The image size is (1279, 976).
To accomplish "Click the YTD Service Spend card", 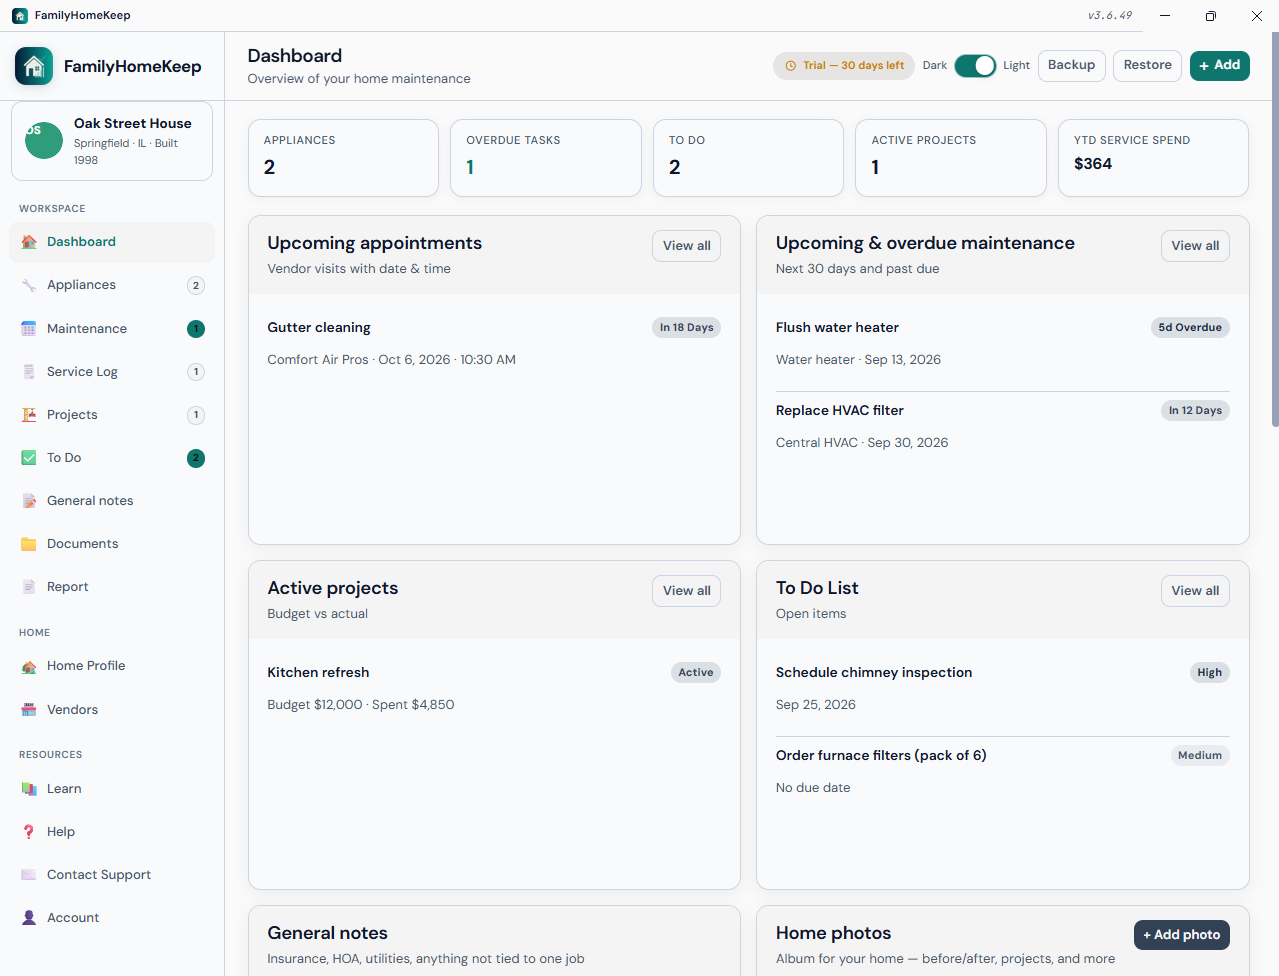I will pos(1153,158).
